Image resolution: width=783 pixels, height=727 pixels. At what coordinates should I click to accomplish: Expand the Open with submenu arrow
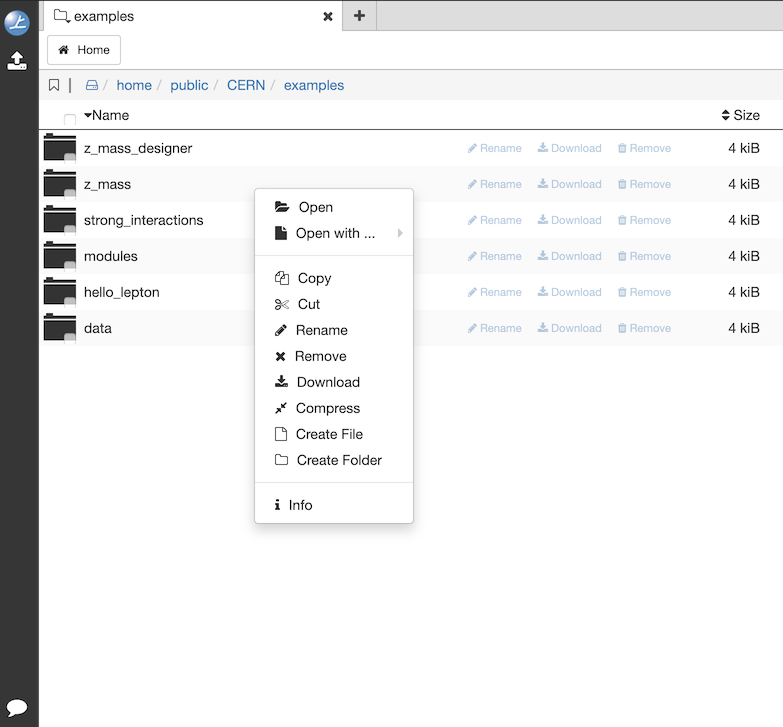coord(400,233)
